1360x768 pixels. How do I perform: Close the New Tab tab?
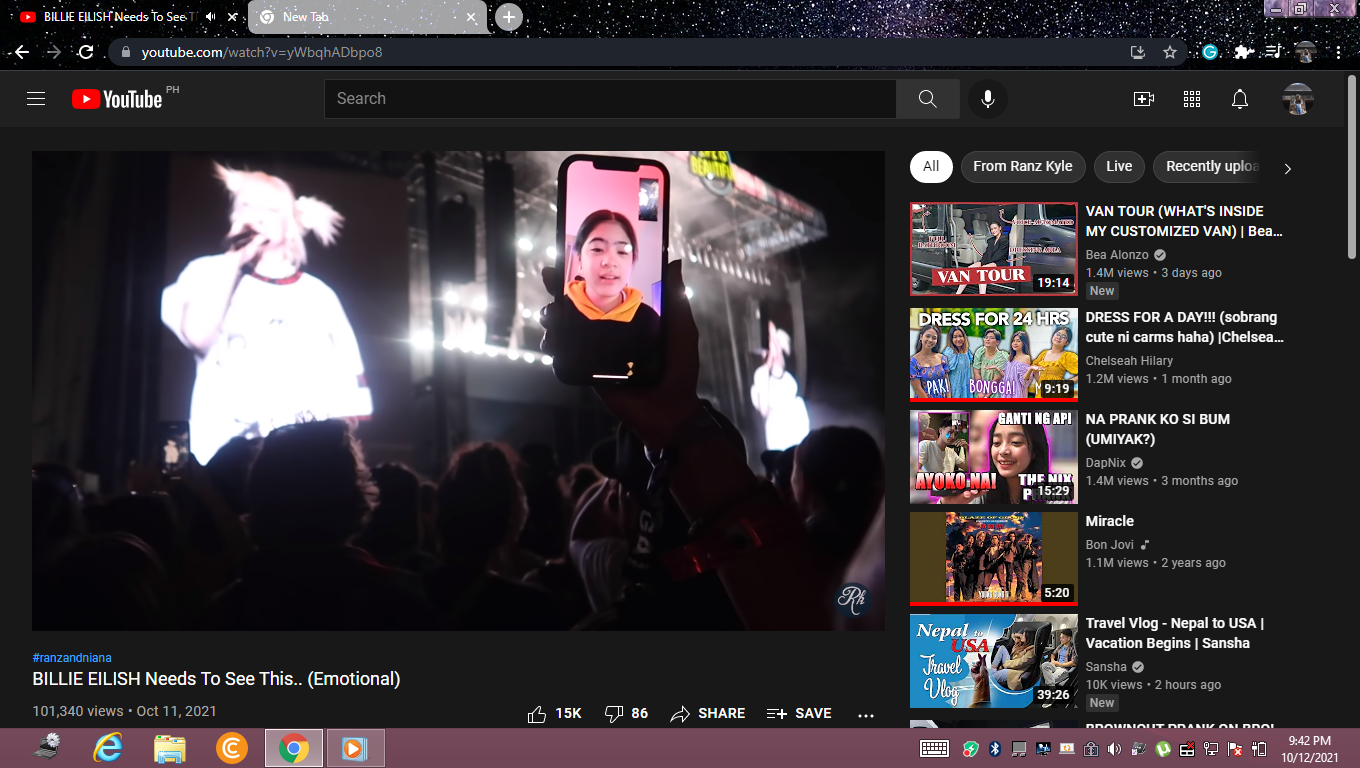coord(469,17)
